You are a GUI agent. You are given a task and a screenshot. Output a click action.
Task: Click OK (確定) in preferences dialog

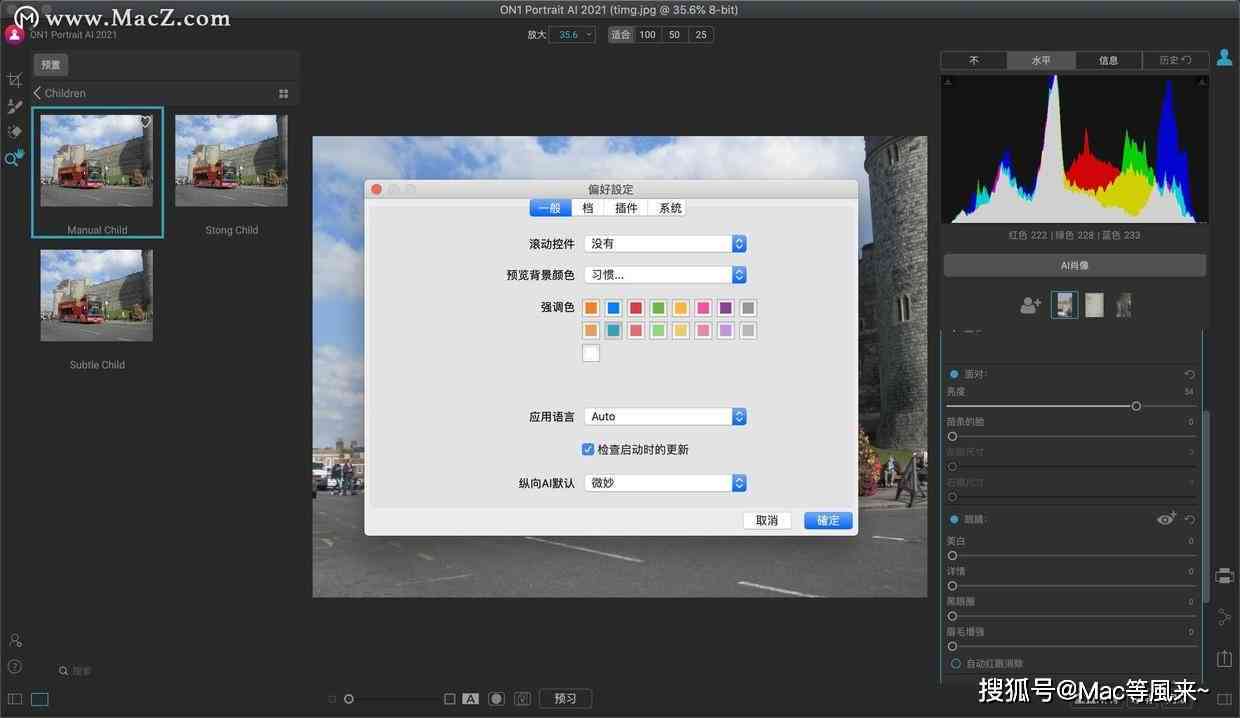828,520
